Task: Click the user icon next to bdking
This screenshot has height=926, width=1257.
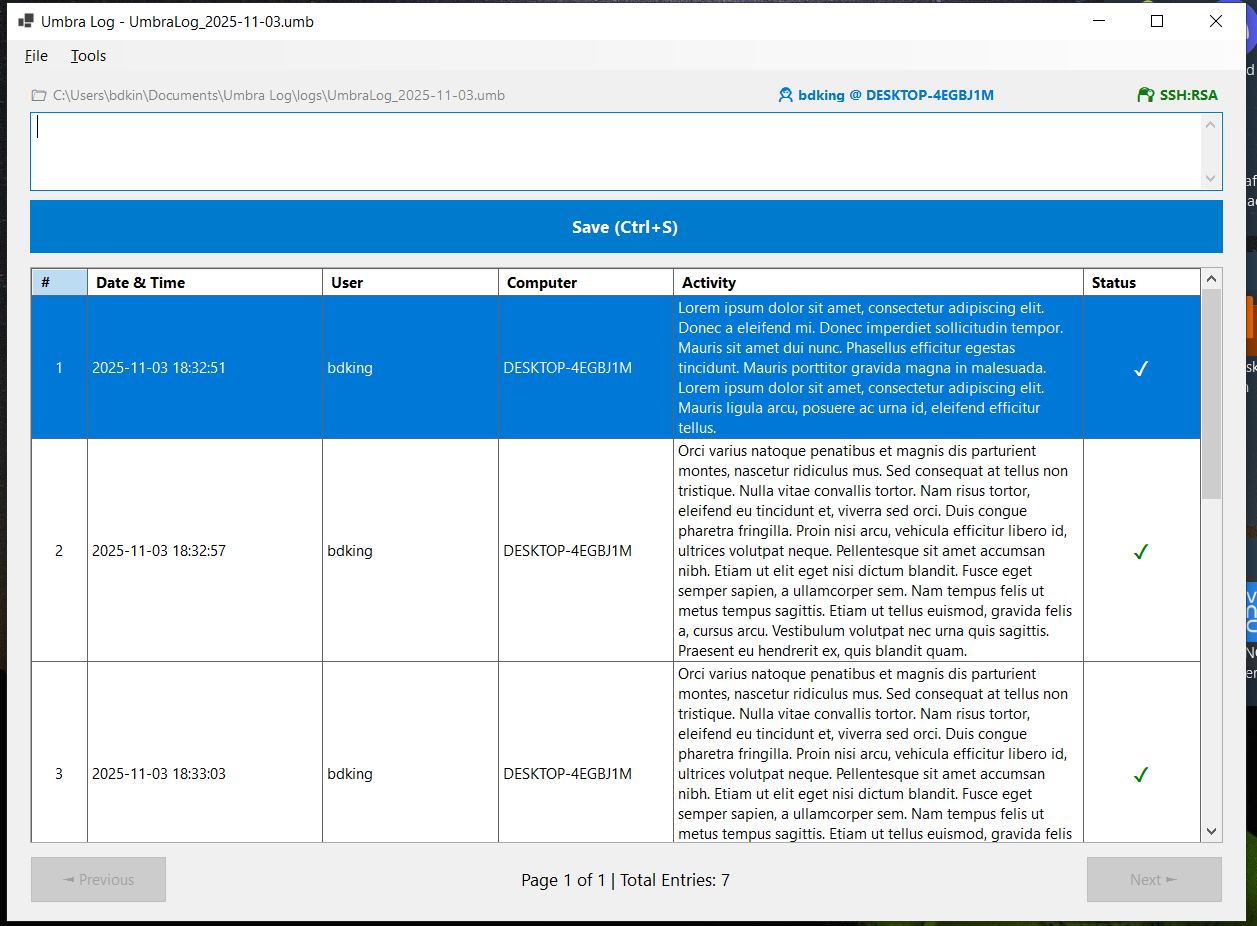Action: [786, 96]
